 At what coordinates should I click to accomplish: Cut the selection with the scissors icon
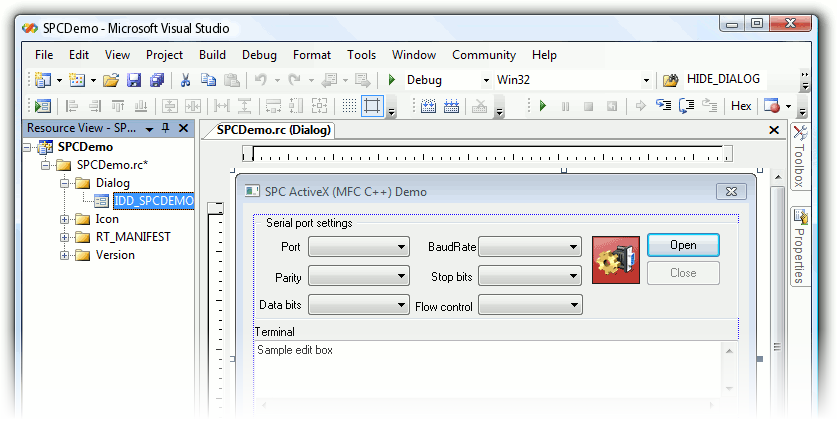tap(185, 81)
